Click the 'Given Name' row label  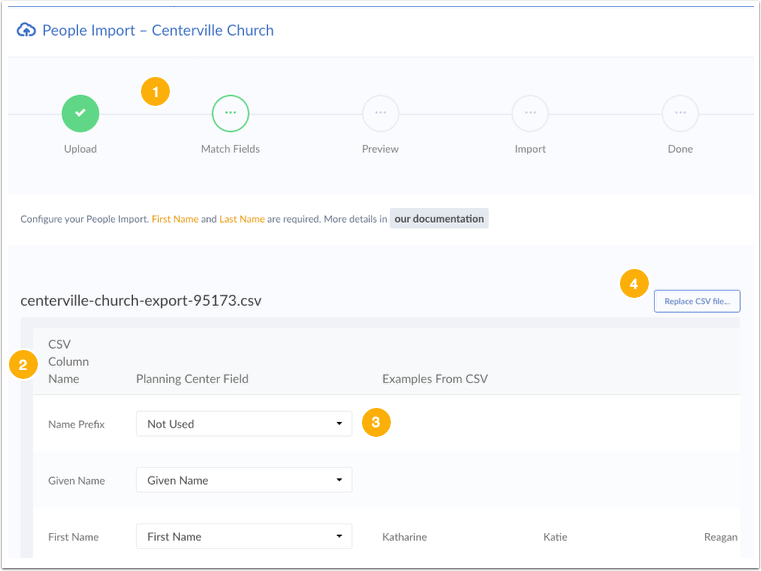click(77, 481)
